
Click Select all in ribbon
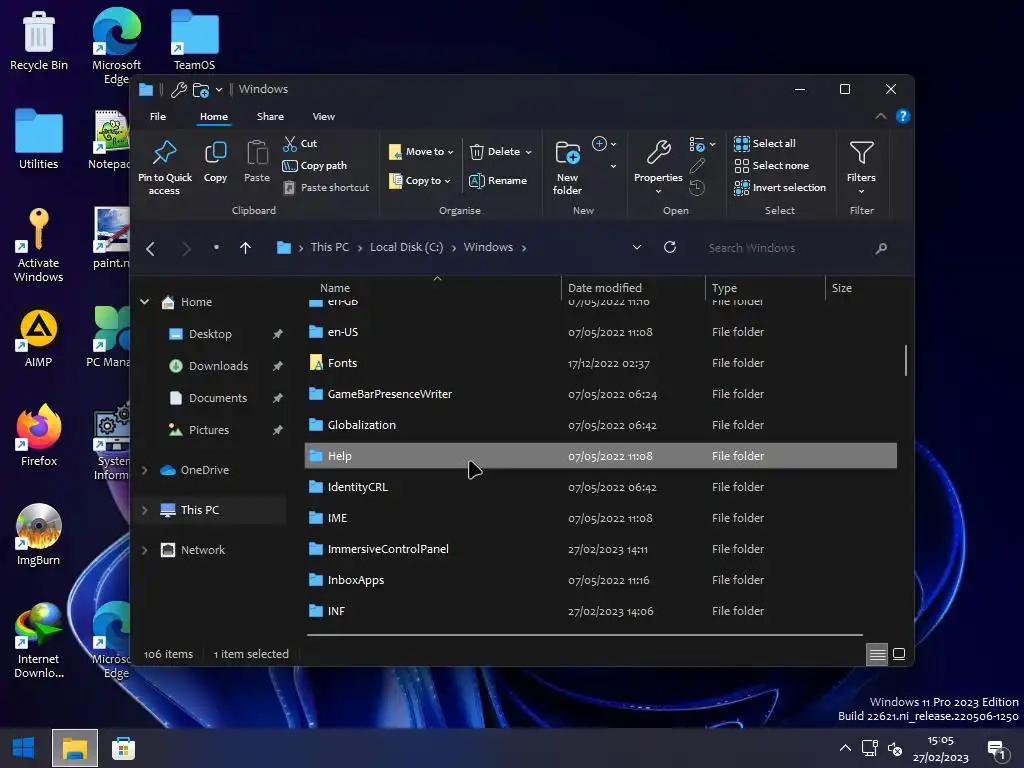(x=765, y=144)
